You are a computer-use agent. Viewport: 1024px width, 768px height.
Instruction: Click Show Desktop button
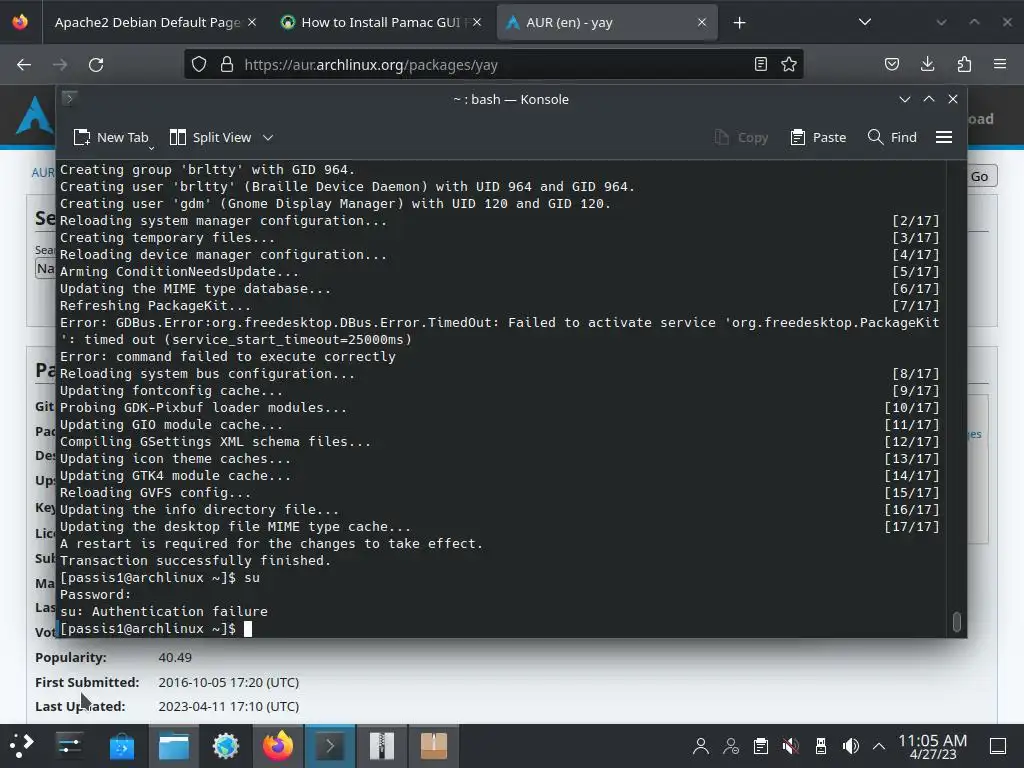[x=998, y=746]
